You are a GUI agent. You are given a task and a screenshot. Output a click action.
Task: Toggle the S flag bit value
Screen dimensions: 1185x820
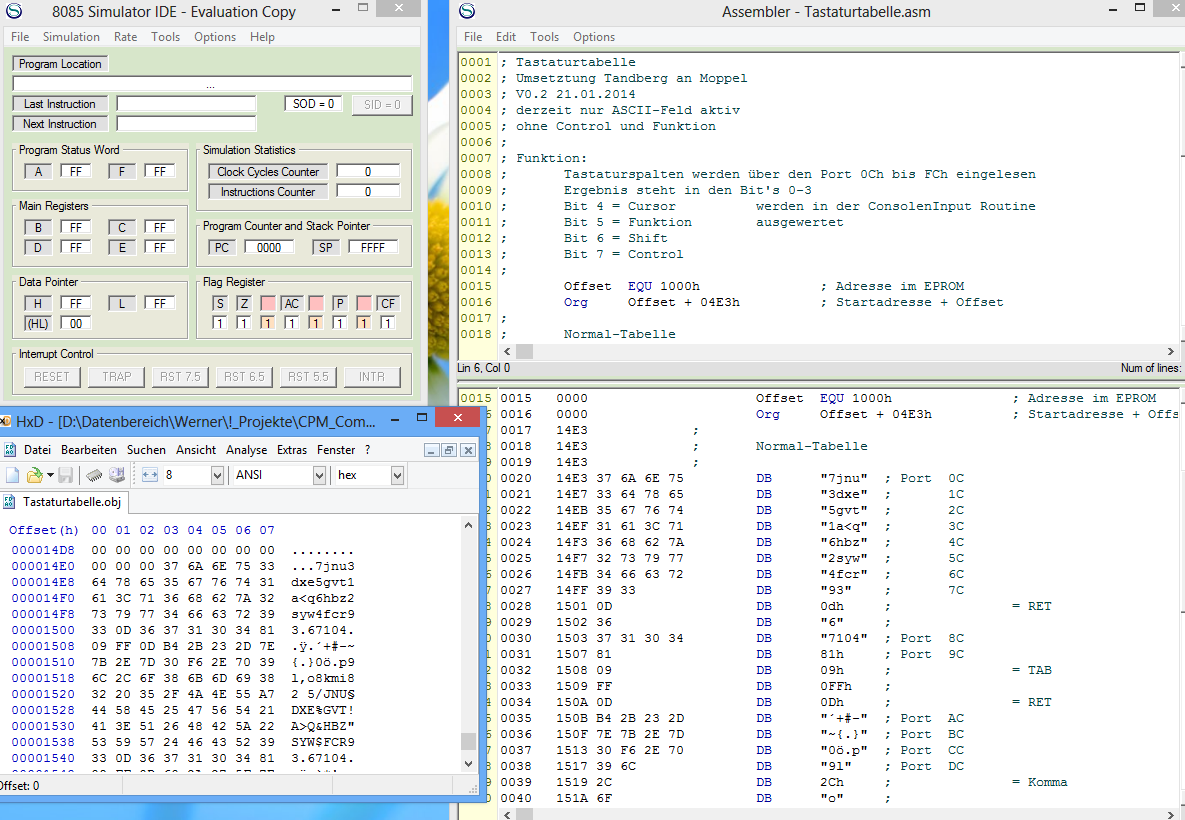219,323
